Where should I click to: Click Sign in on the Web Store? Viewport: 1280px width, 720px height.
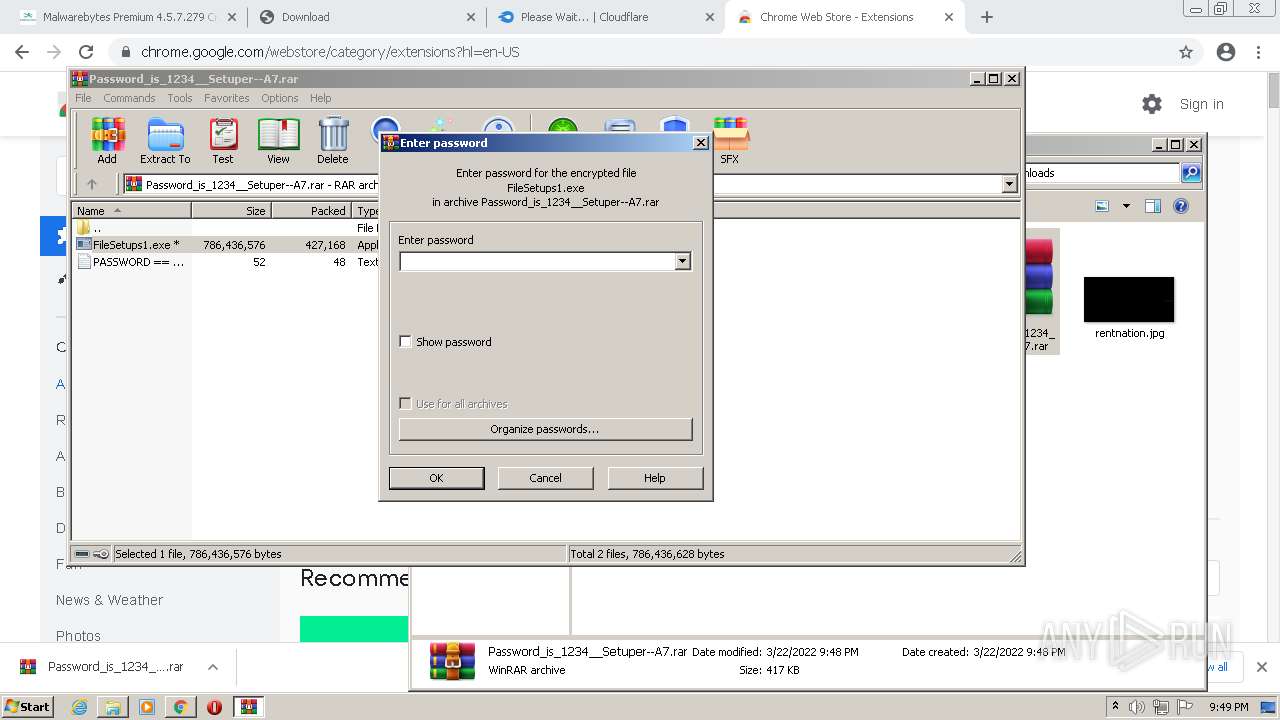tap(1201, 104)
